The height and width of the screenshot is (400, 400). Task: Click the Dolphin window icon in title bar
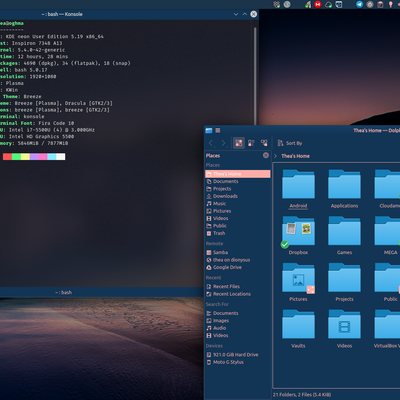209,130
